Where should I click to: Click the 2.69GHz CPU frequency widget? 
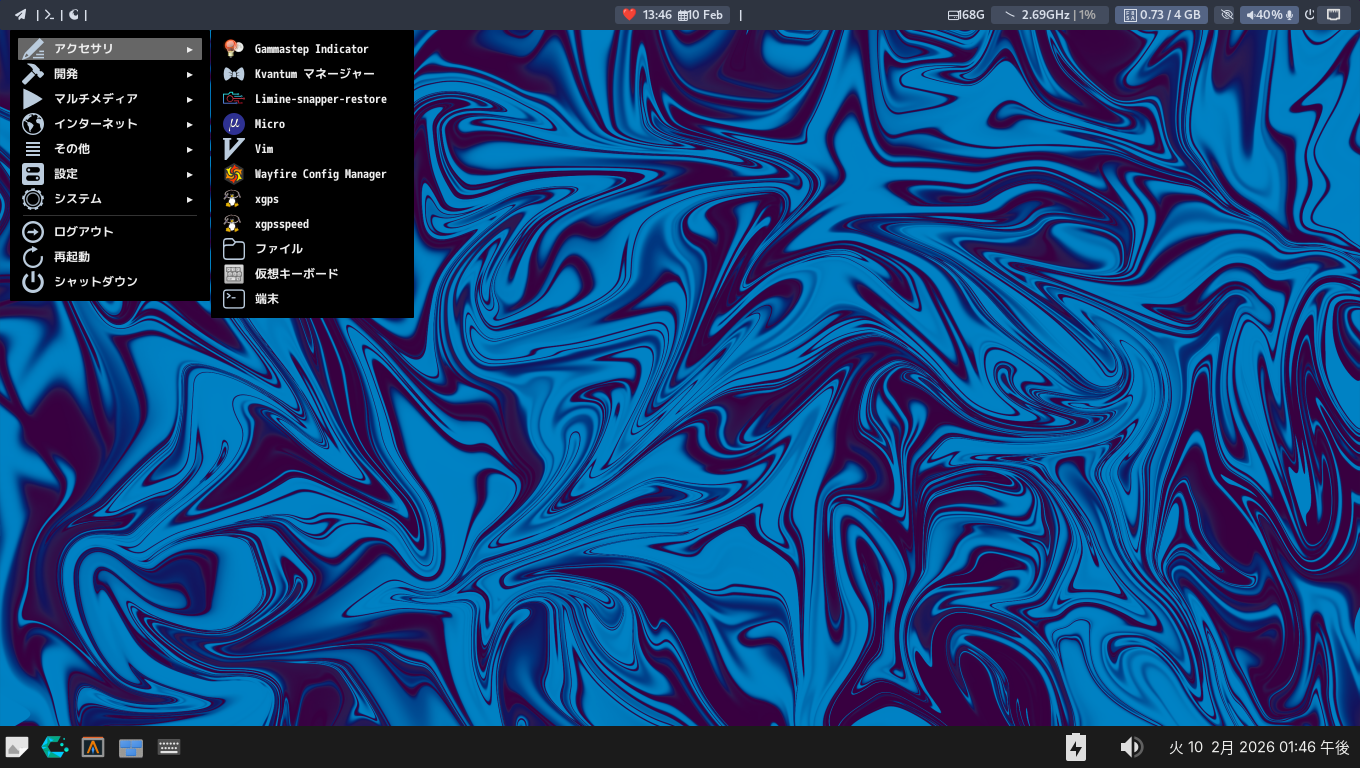1050,15
